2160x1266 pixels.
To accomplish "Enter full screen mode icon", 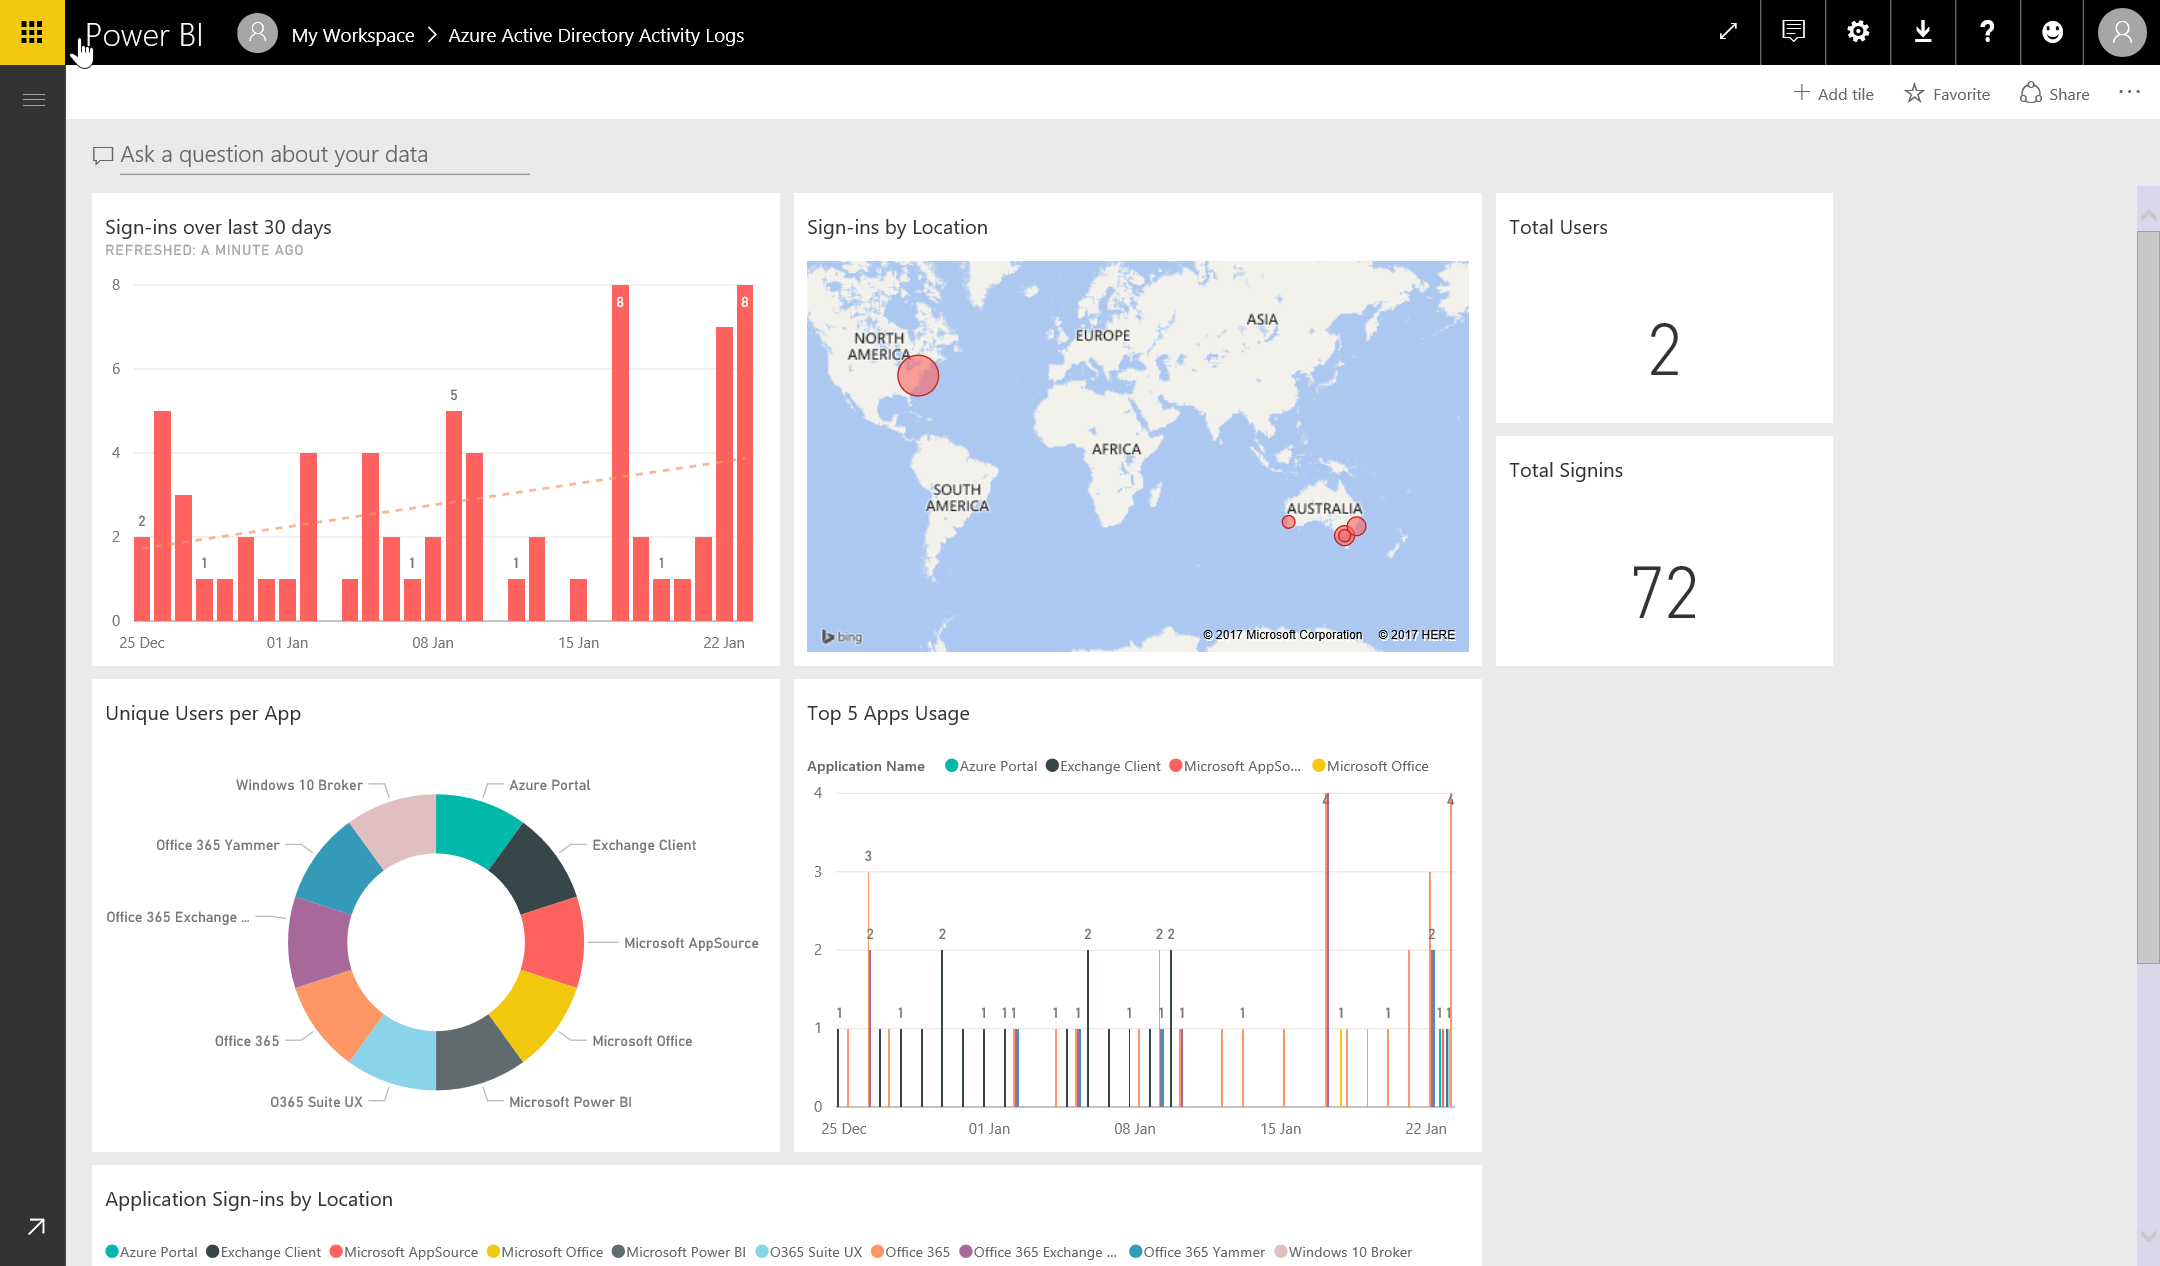I will (1728, 32).
